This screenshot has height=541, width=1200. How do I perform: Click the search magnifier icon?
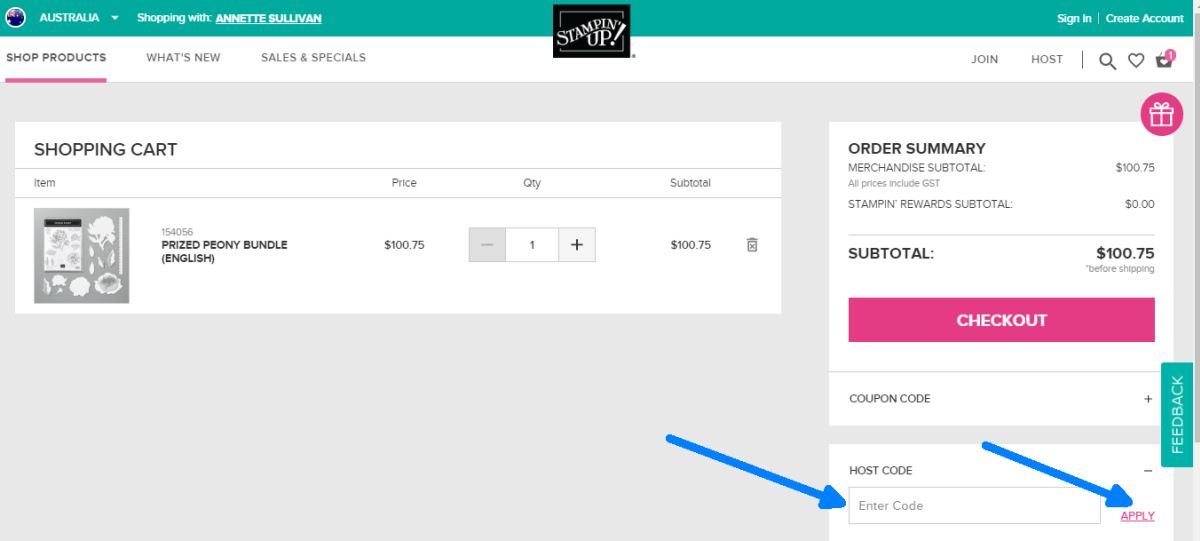1107,61
